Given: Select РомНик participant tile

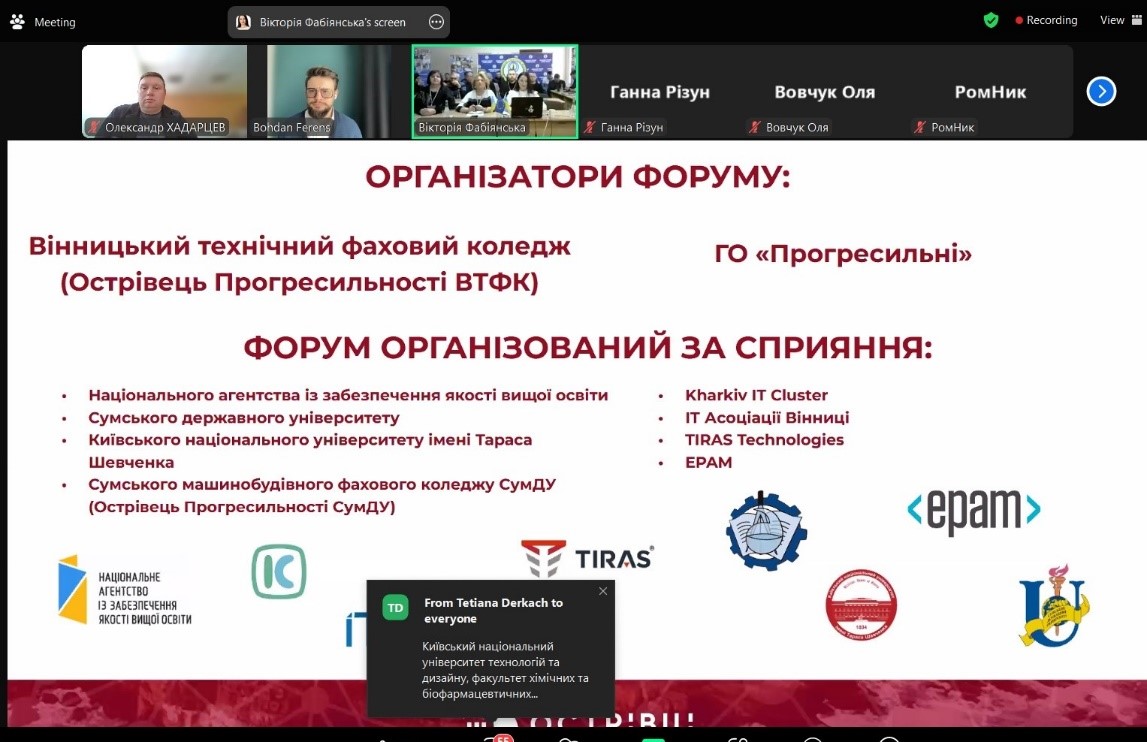Looking at the screenshot, I should (x=990, y=91).
